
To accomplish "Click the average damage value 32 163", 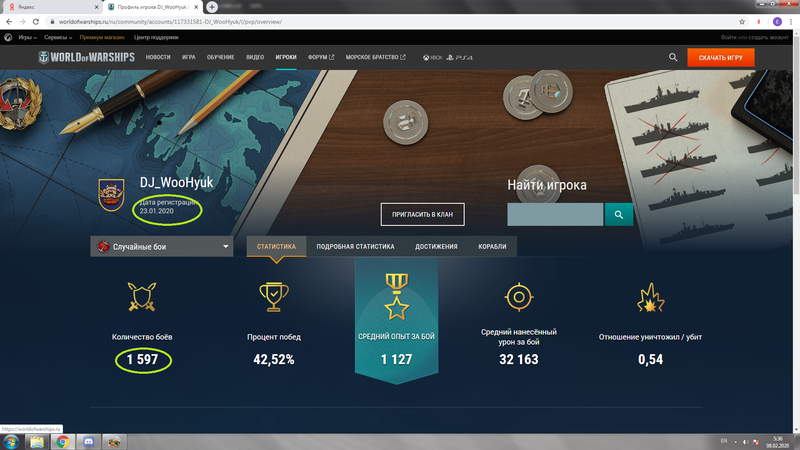I will click(x=519, y=360).
